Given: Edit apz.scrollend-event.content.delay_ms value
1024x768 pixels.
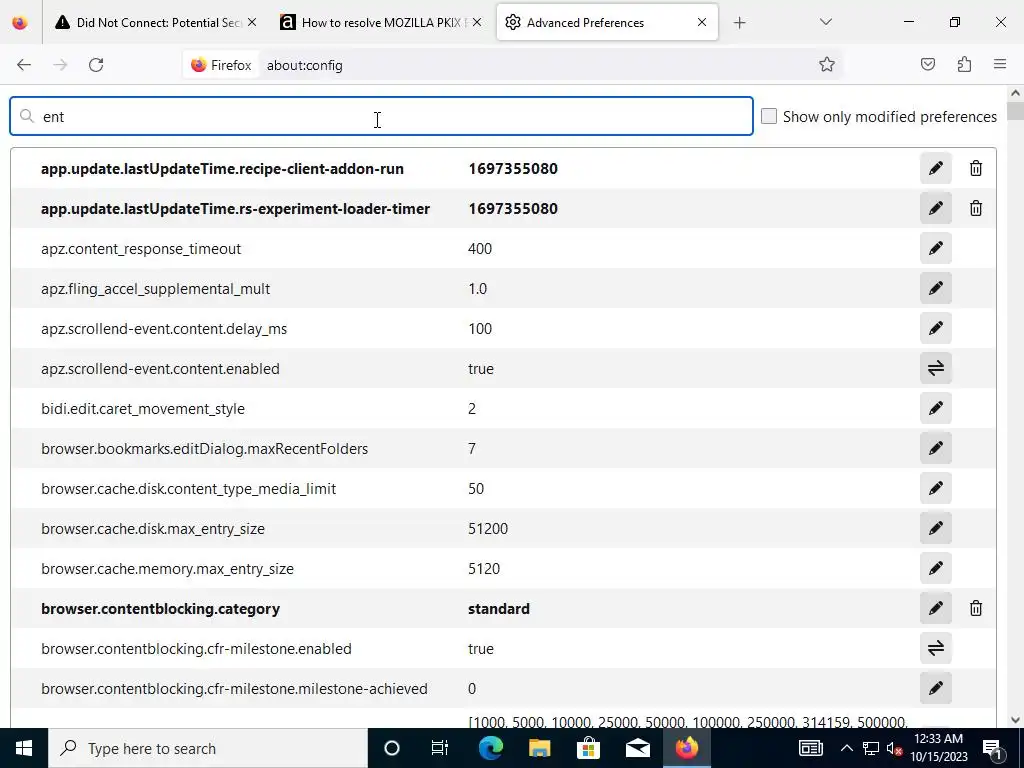Looking at the screenshot, I should pyautogui.click(x=935, y=328).
